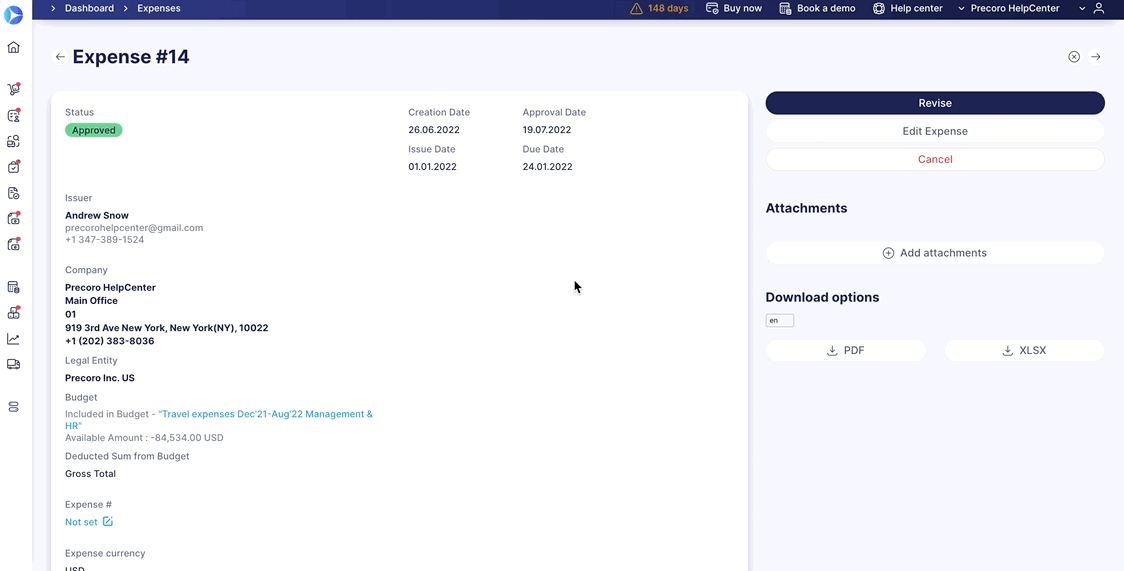This screenshot has width=1124, height=571.
Task: Click the Expense #14 page title
Action: pyautogui.click(x=131, y=57)
